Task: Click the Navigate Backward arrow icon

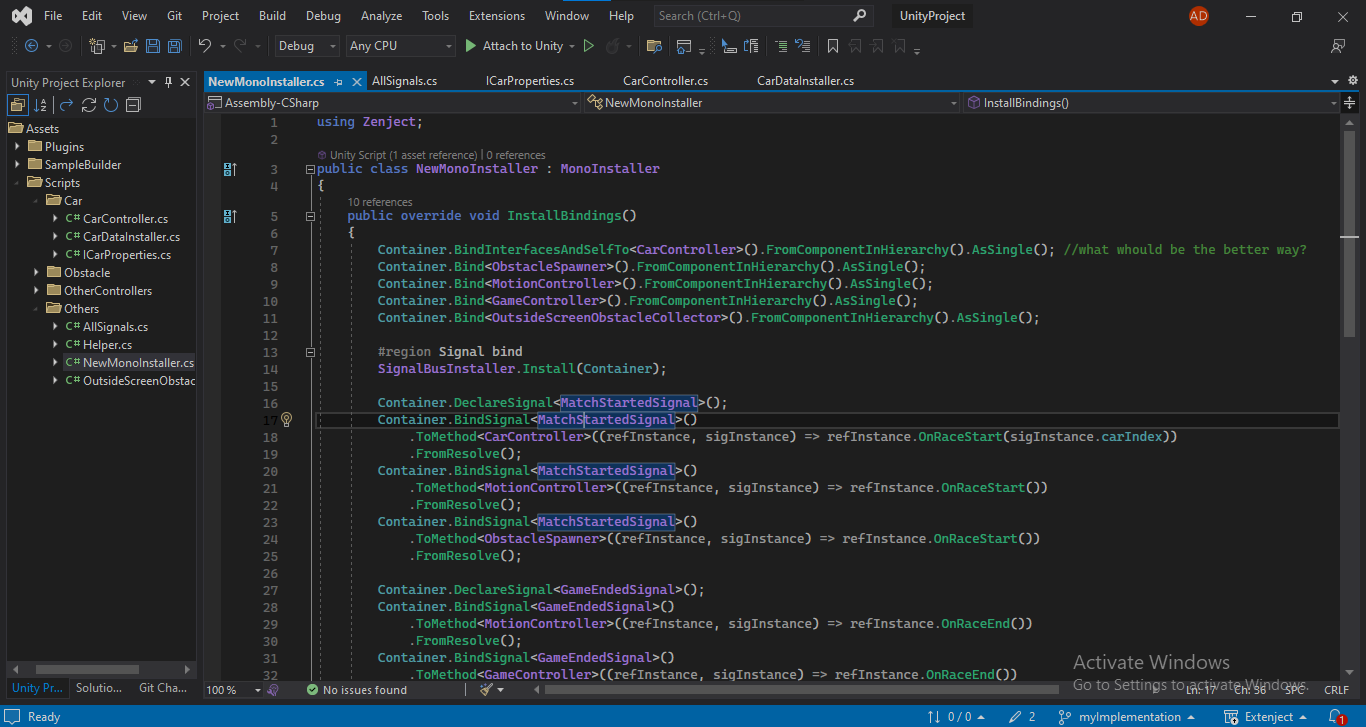Action: [x=31, y=46]
